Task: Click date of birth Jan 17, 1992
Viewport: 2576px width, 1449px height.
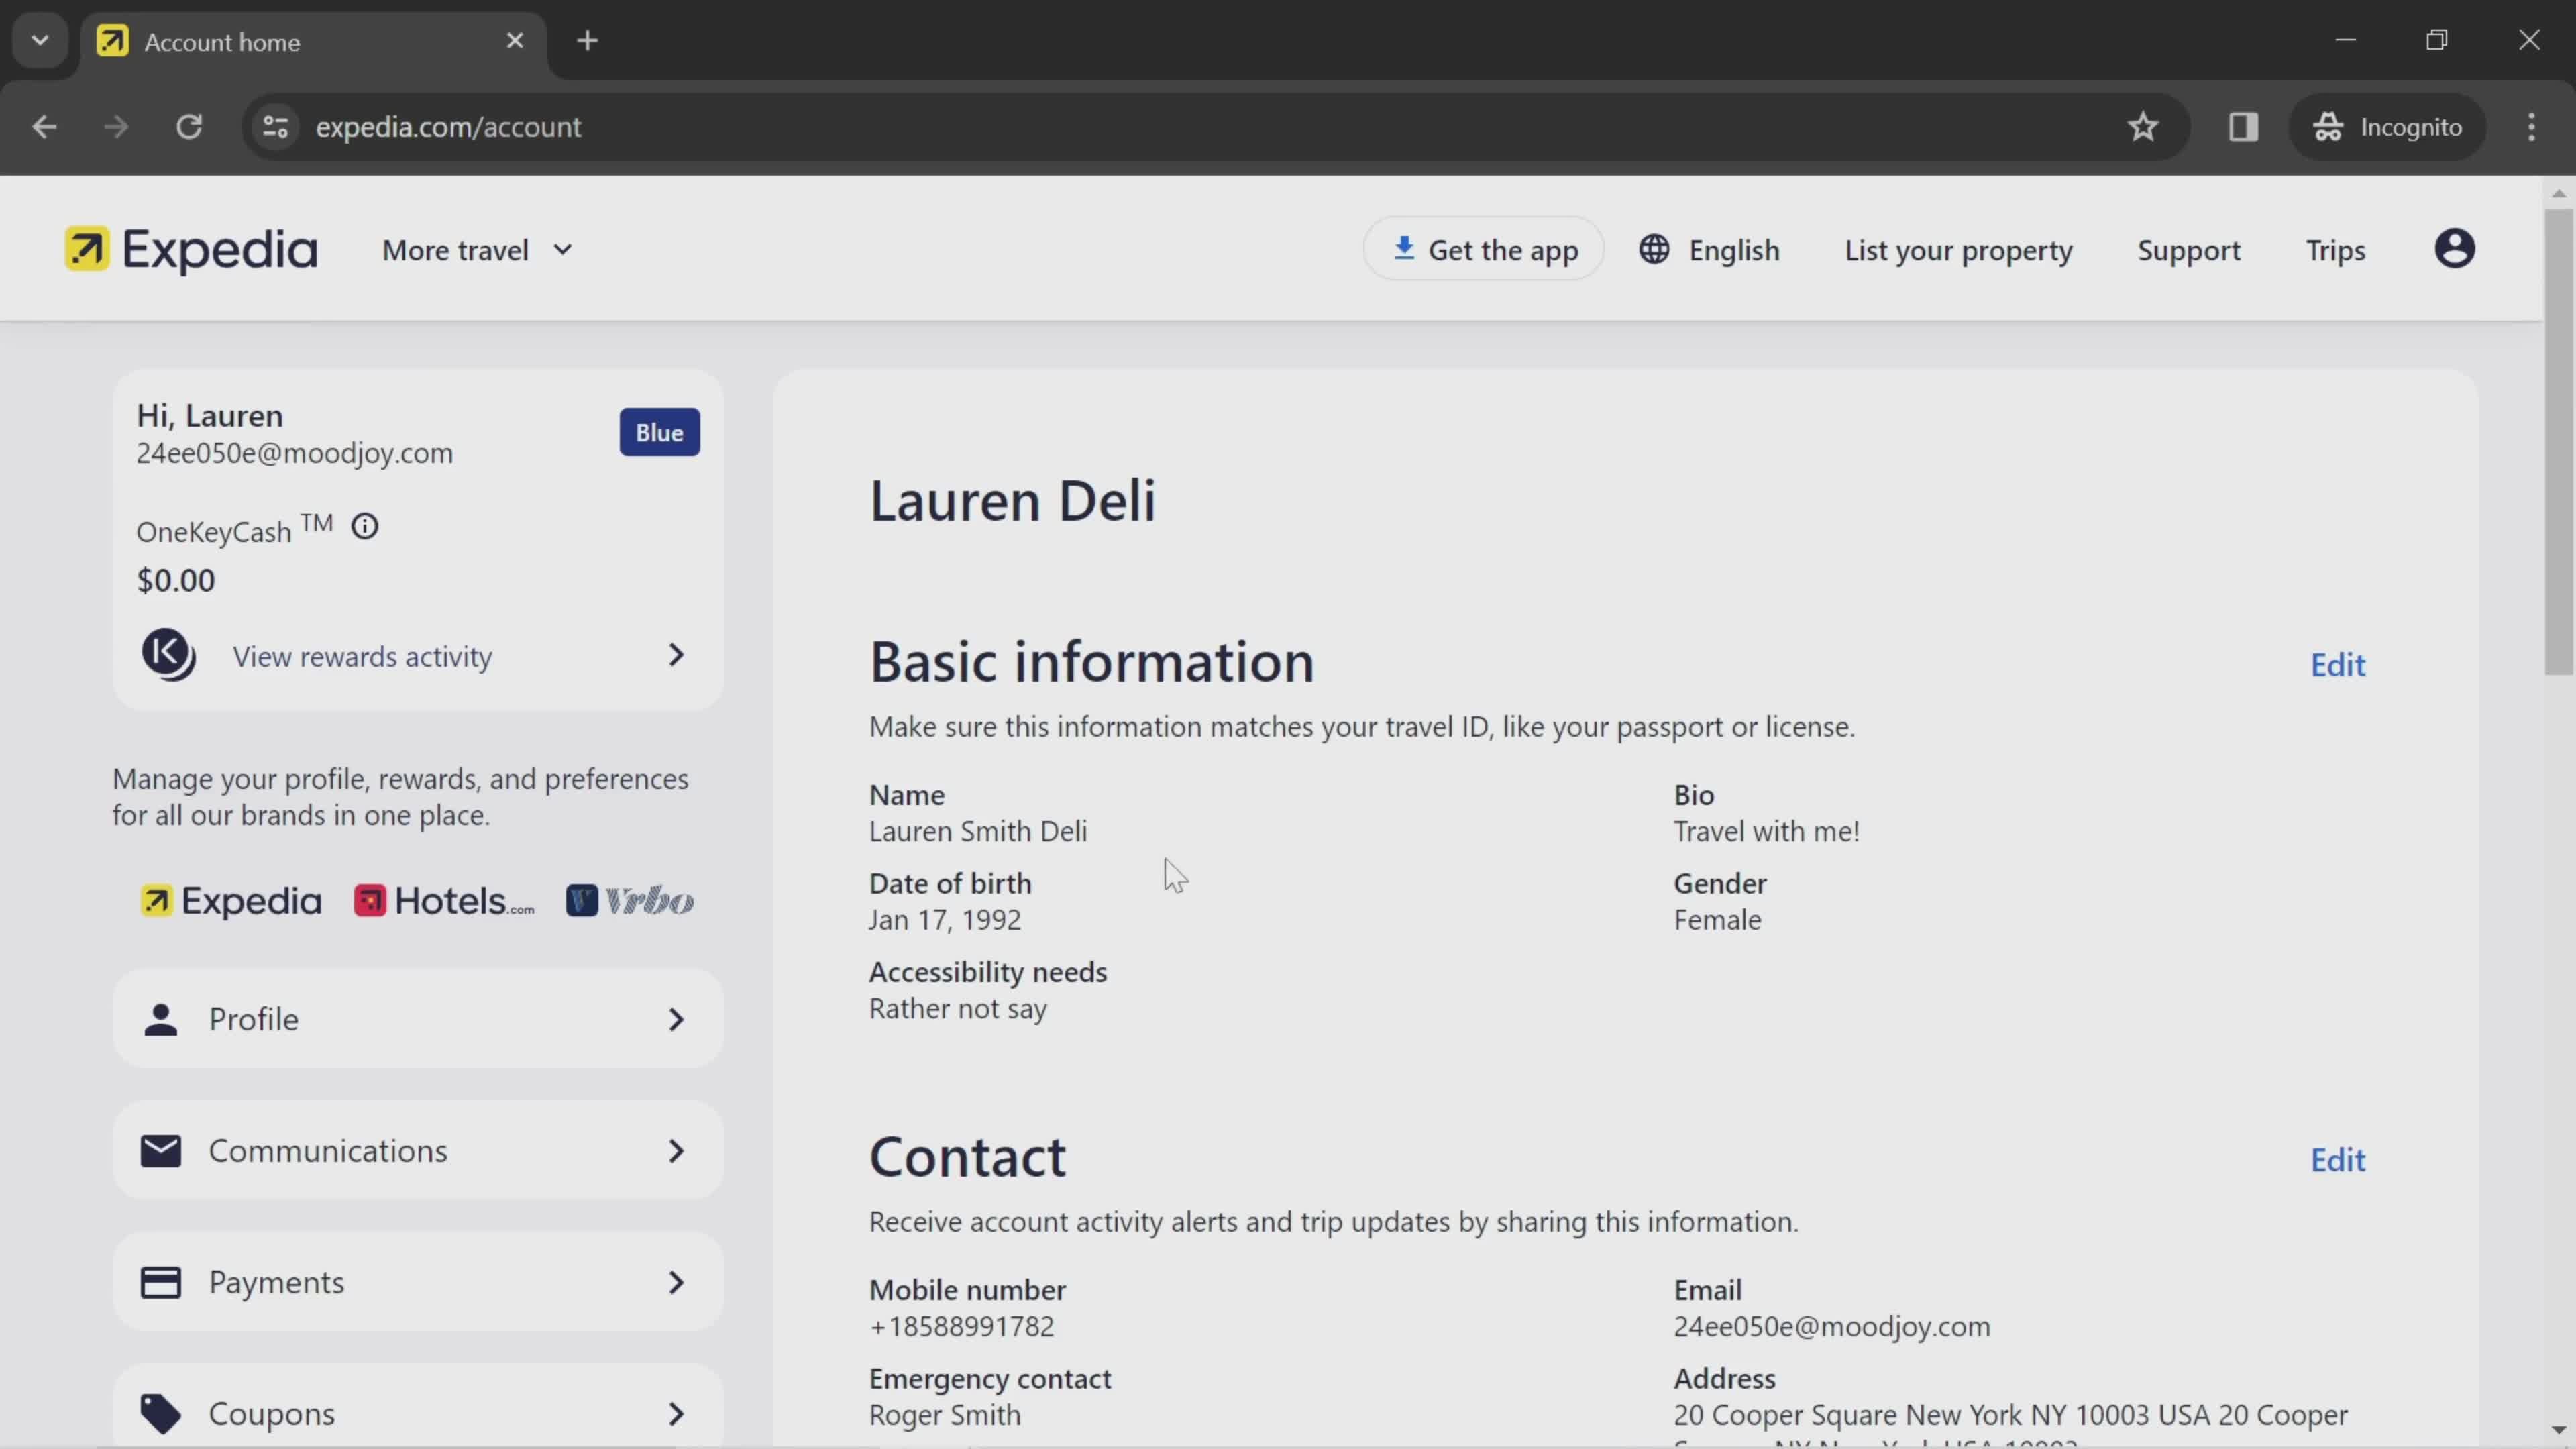Action: (944, 920)
